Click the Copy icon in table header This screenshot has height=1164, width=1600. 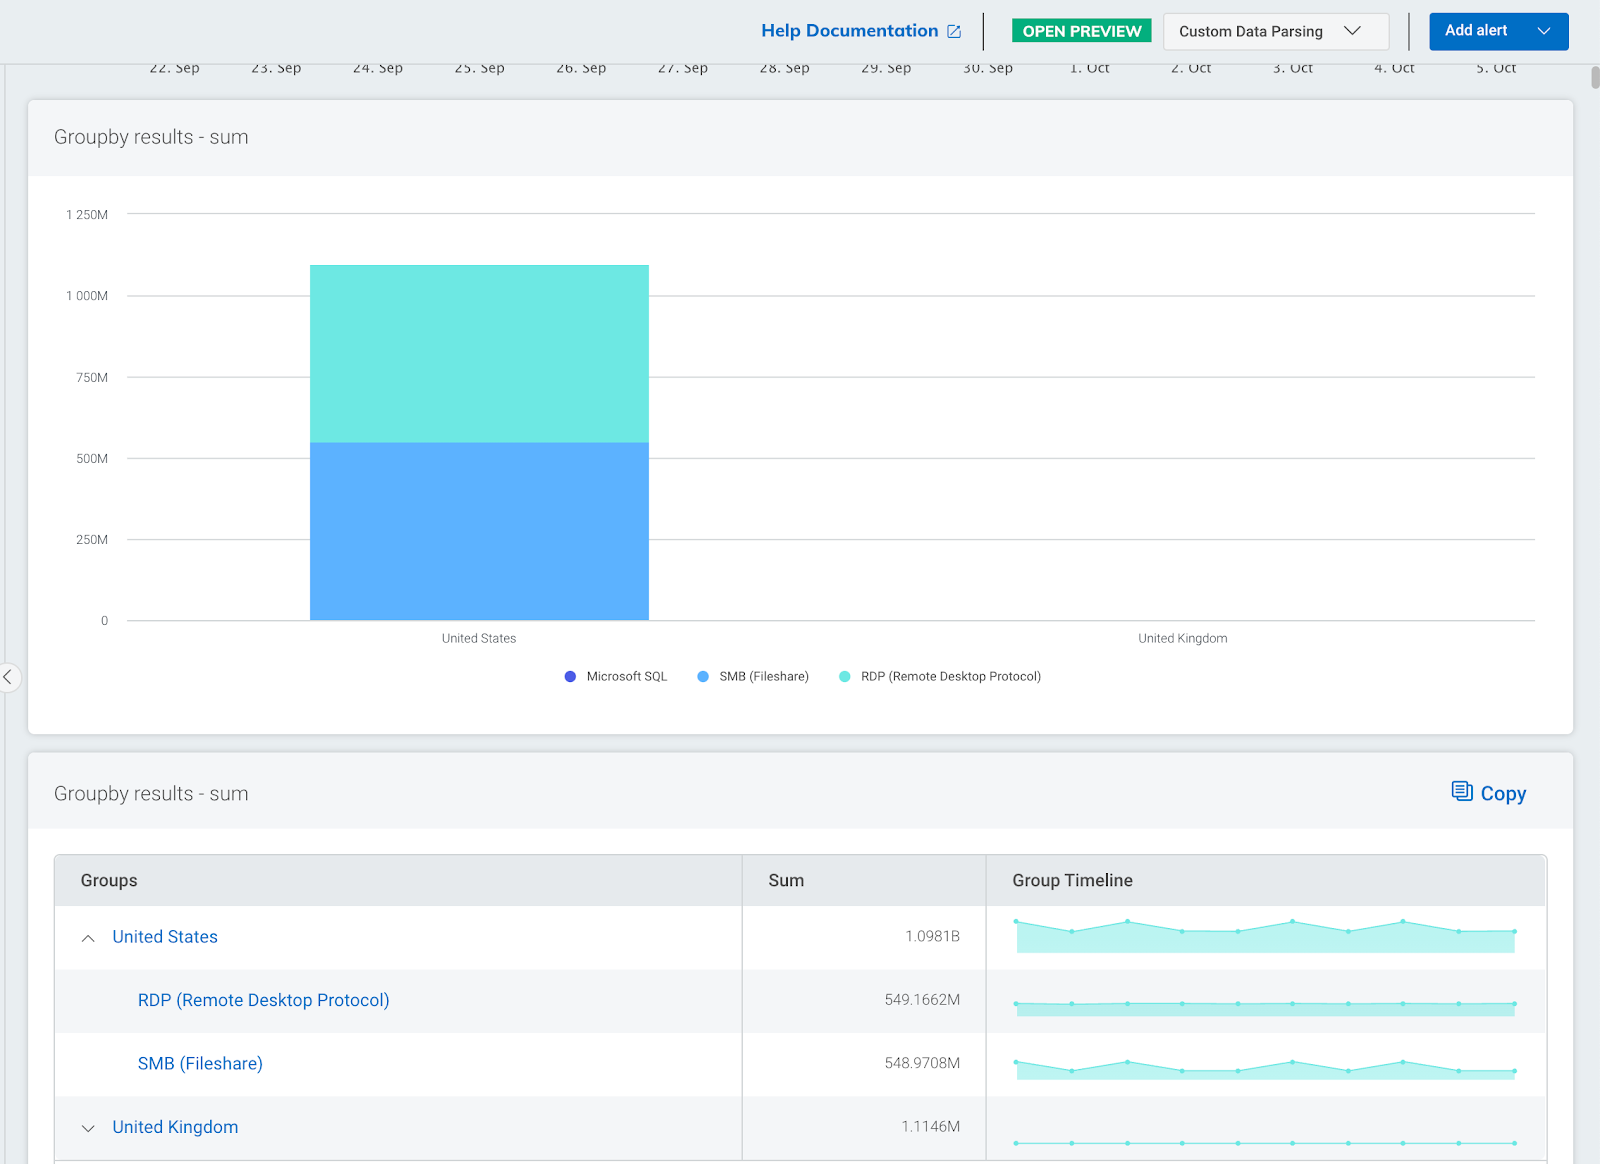(1462, 792)
